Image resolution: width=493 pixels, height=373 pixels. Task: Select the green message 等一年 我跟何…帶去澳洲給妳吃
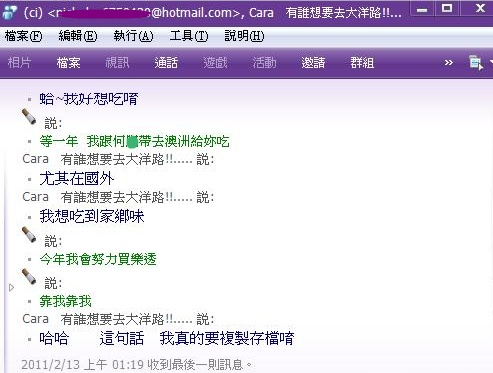pos(134,142)
